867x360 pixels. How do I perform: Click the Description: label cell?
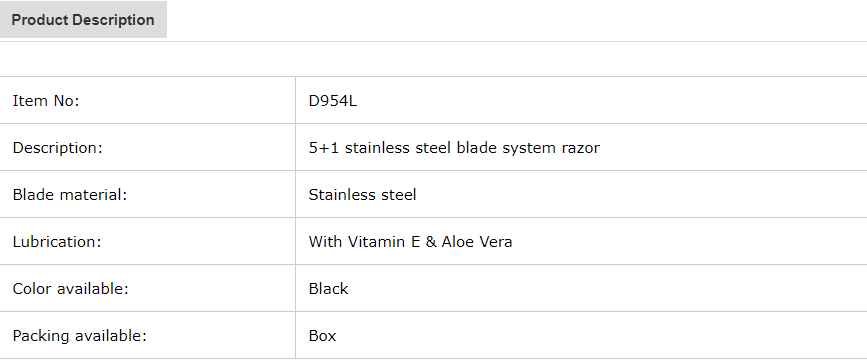148,148
